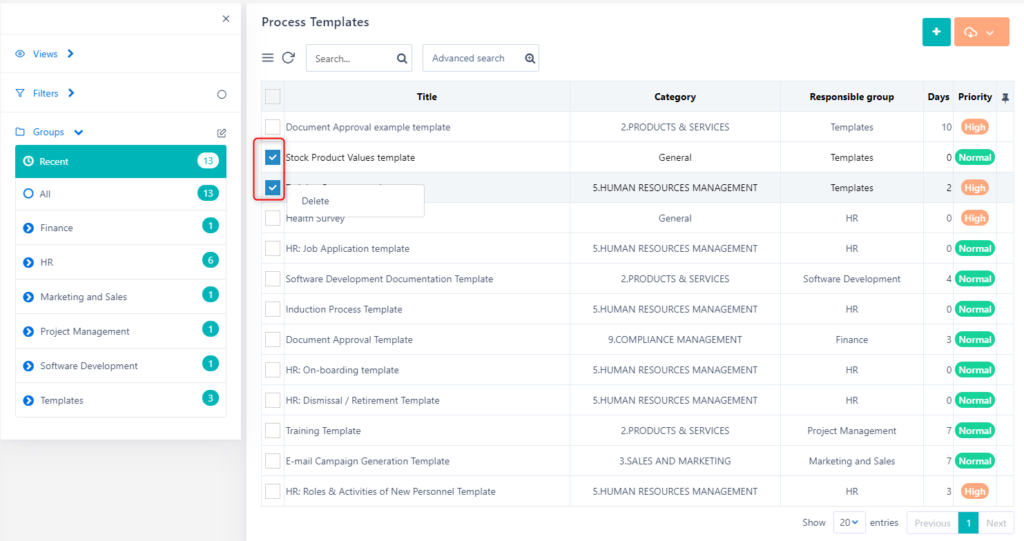
Task: Click the Advanced search magnifier icon
Action: [x=530, y=59]
